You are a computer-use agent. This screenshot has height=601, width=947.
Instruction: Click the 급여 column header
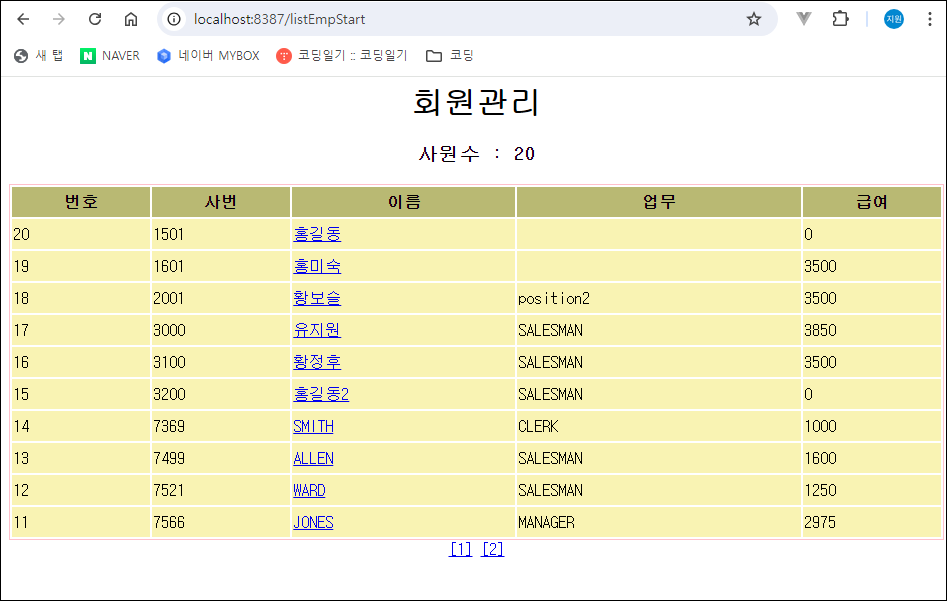(x=872, y=202)
